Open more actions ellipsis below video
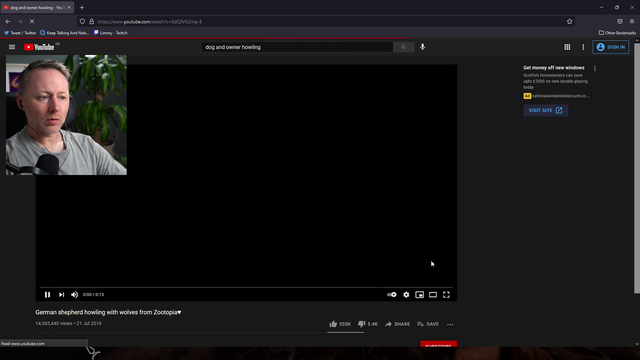640x360 pixels. pos(450,324)
